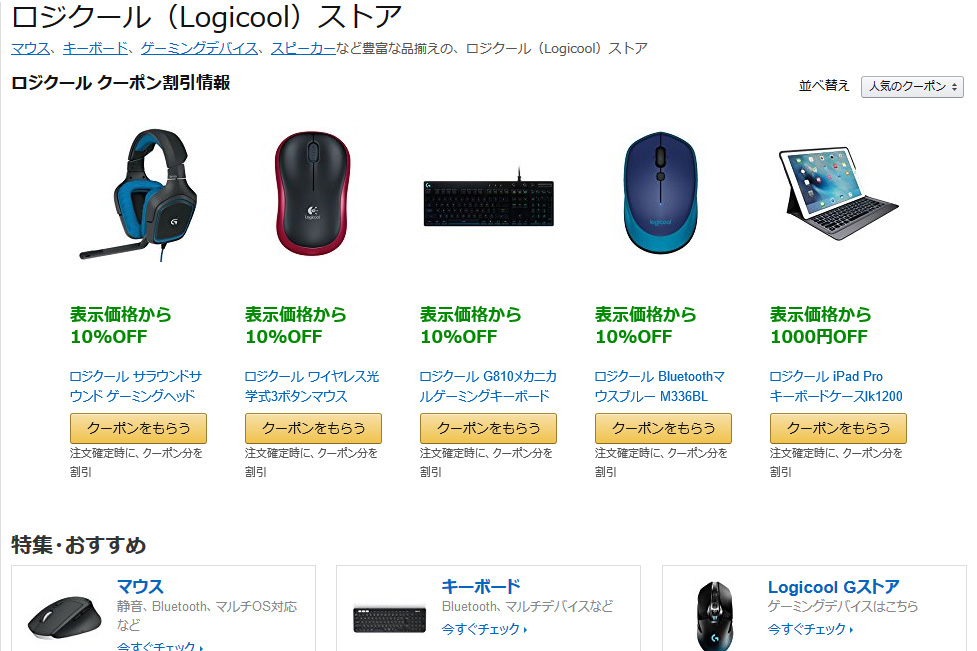Screen dimensions: 977x651
Task: Click the red wireless mouse image
Action: click(x=313, y=193)
